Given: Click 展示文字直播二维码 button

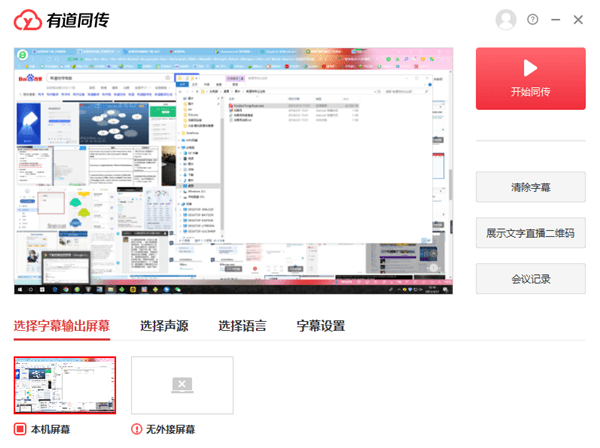Looking at the screenshot, I should (531, 233).
